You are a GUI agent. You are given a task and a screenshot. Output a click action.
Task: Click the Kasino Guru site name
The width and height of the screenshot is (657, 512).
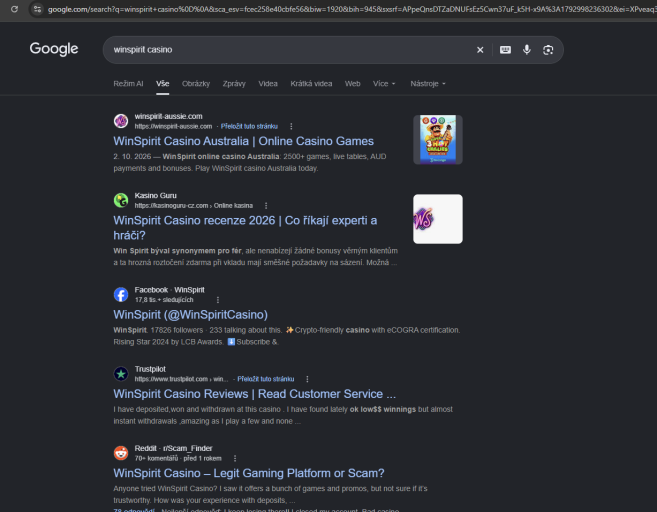pos(155,195)
